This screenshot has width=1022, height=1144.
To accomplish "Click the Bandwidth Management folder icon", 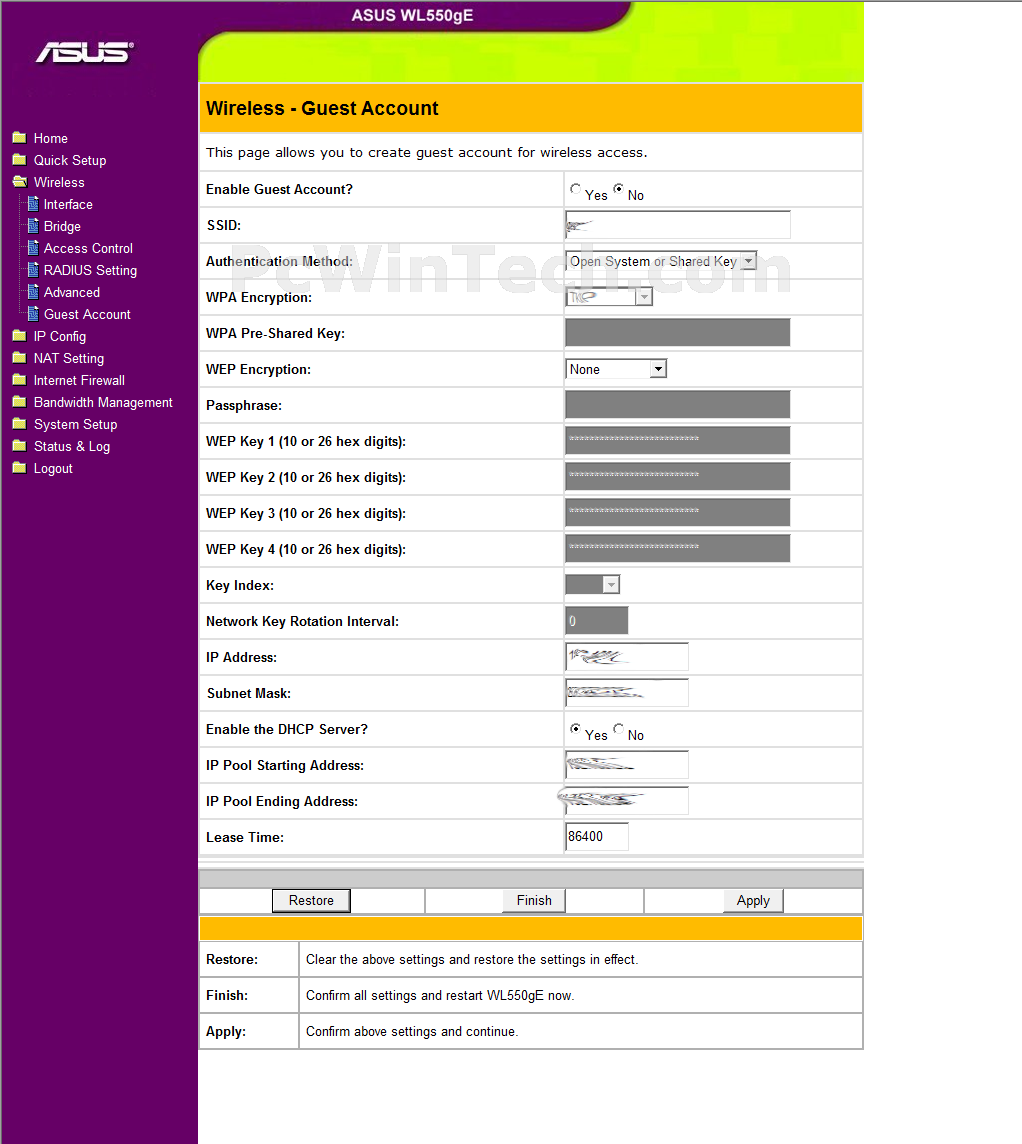I will (x=20, y=402).
